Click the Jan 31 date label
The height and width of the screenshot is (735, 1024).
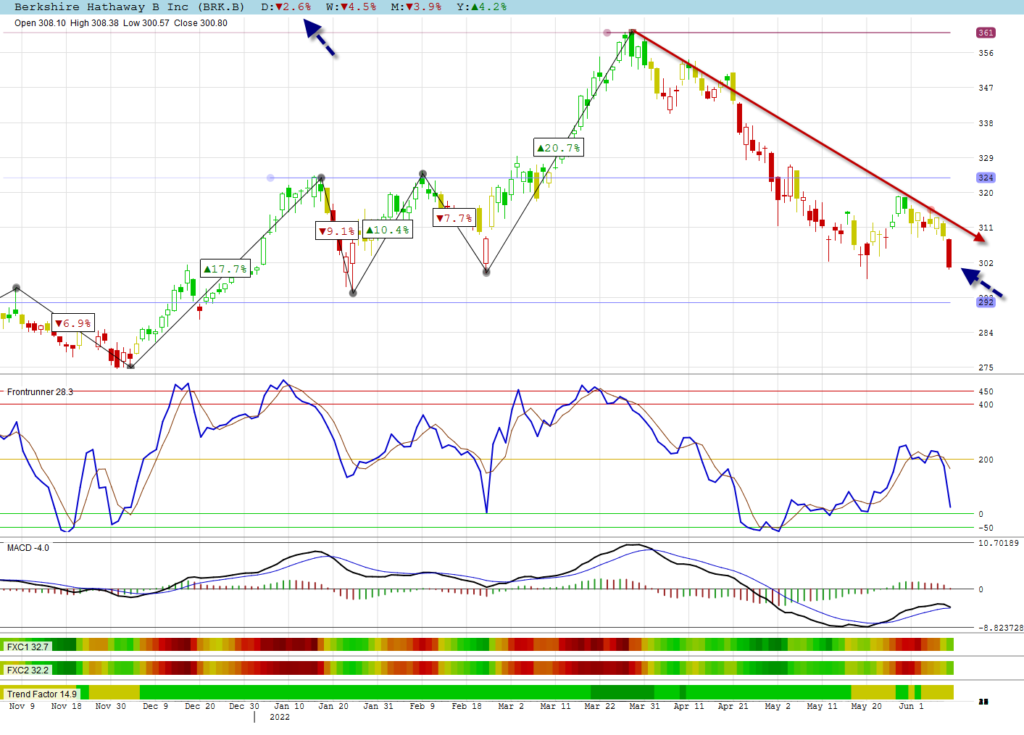tap(378, 706)
